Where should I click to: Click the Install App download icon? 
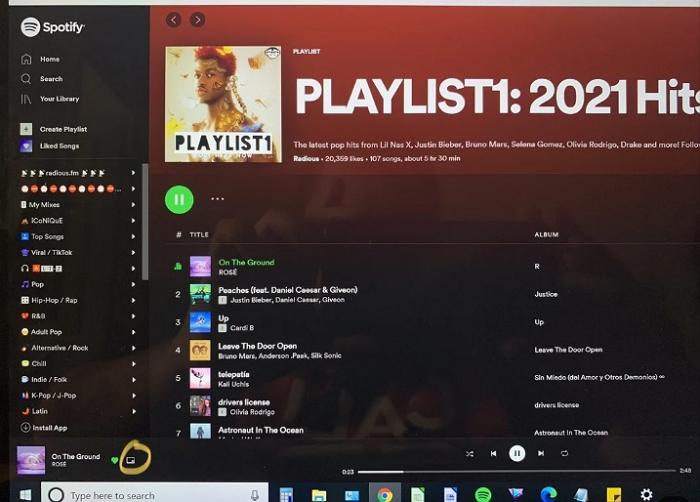pyautogui.click(x=25, y=427)
